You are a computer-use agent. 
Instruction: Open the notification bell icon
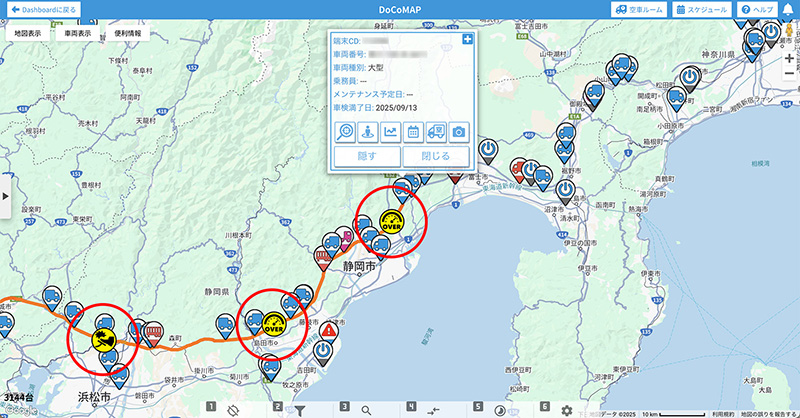pyautogui.click(x=787, y=9)
